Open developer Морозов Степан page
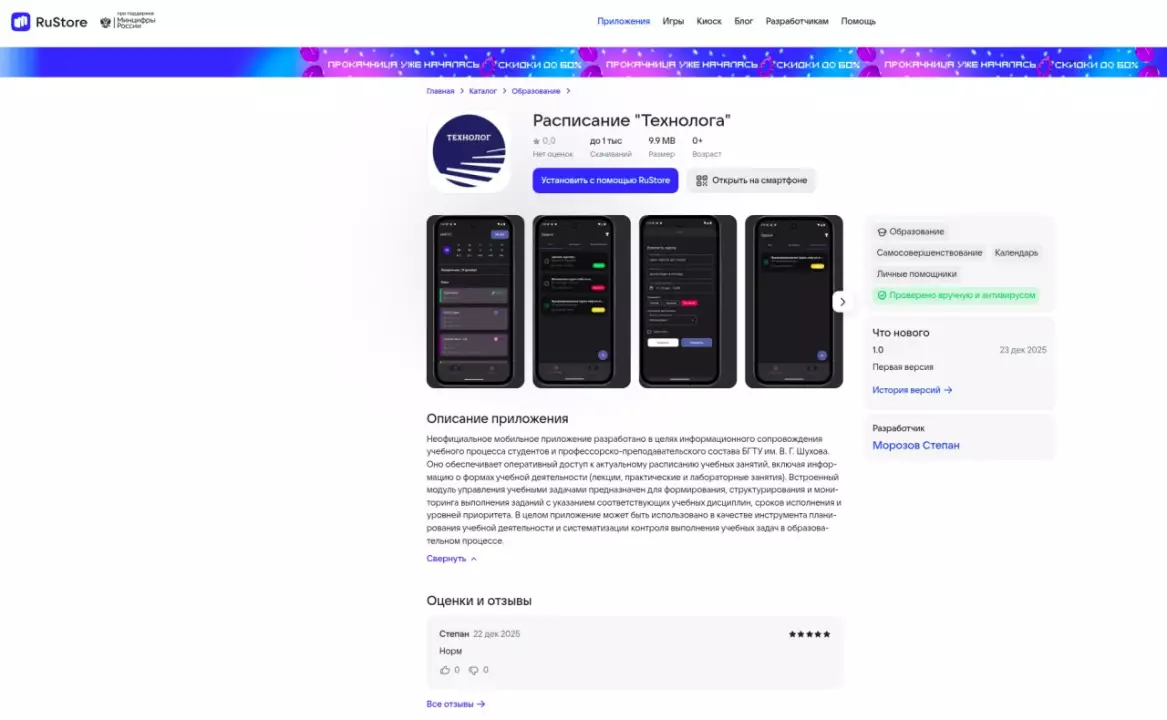 click(x=915, y=445)
